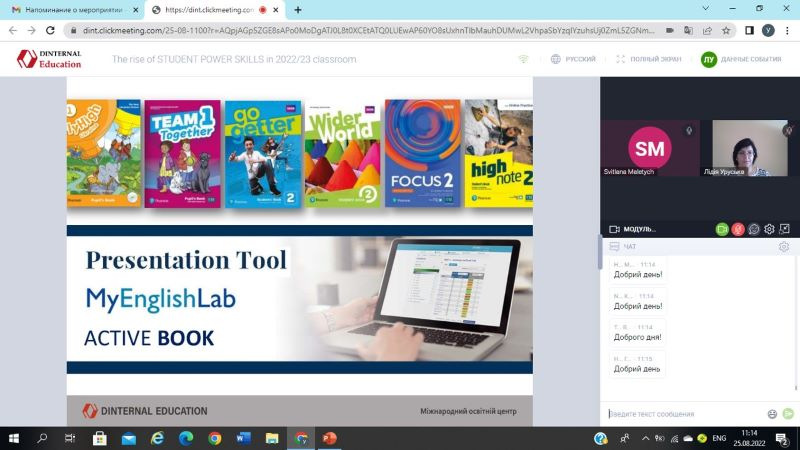Image resolution: width=800 pixels, height=450 pixels.
Task: Close the clickmeeting browser tab
Action: pos(276,10)
